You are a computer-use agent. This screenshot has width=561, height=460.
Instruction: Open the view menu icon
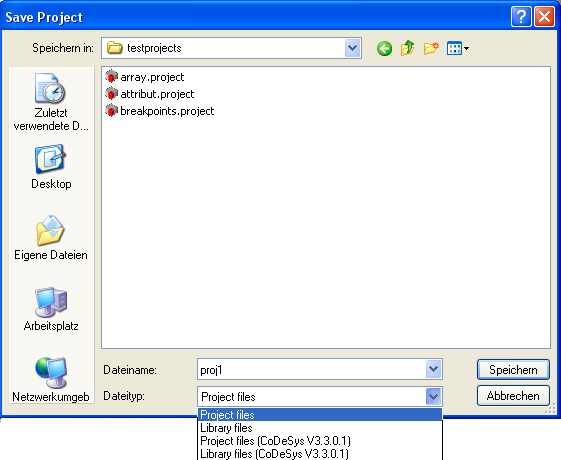(458, 48)
